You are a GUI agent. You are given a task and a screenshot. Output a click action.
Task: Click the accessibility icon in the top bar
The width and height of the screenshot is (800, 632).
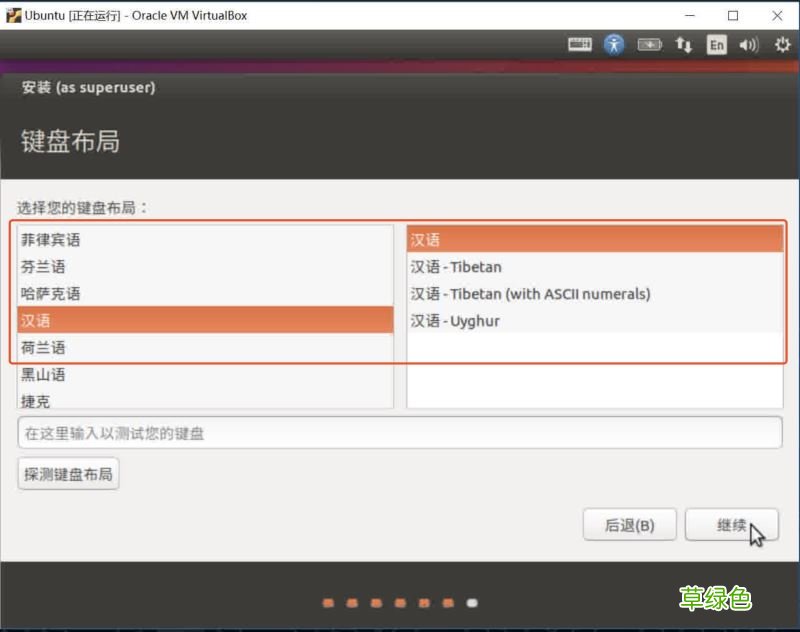coord(613,44)
